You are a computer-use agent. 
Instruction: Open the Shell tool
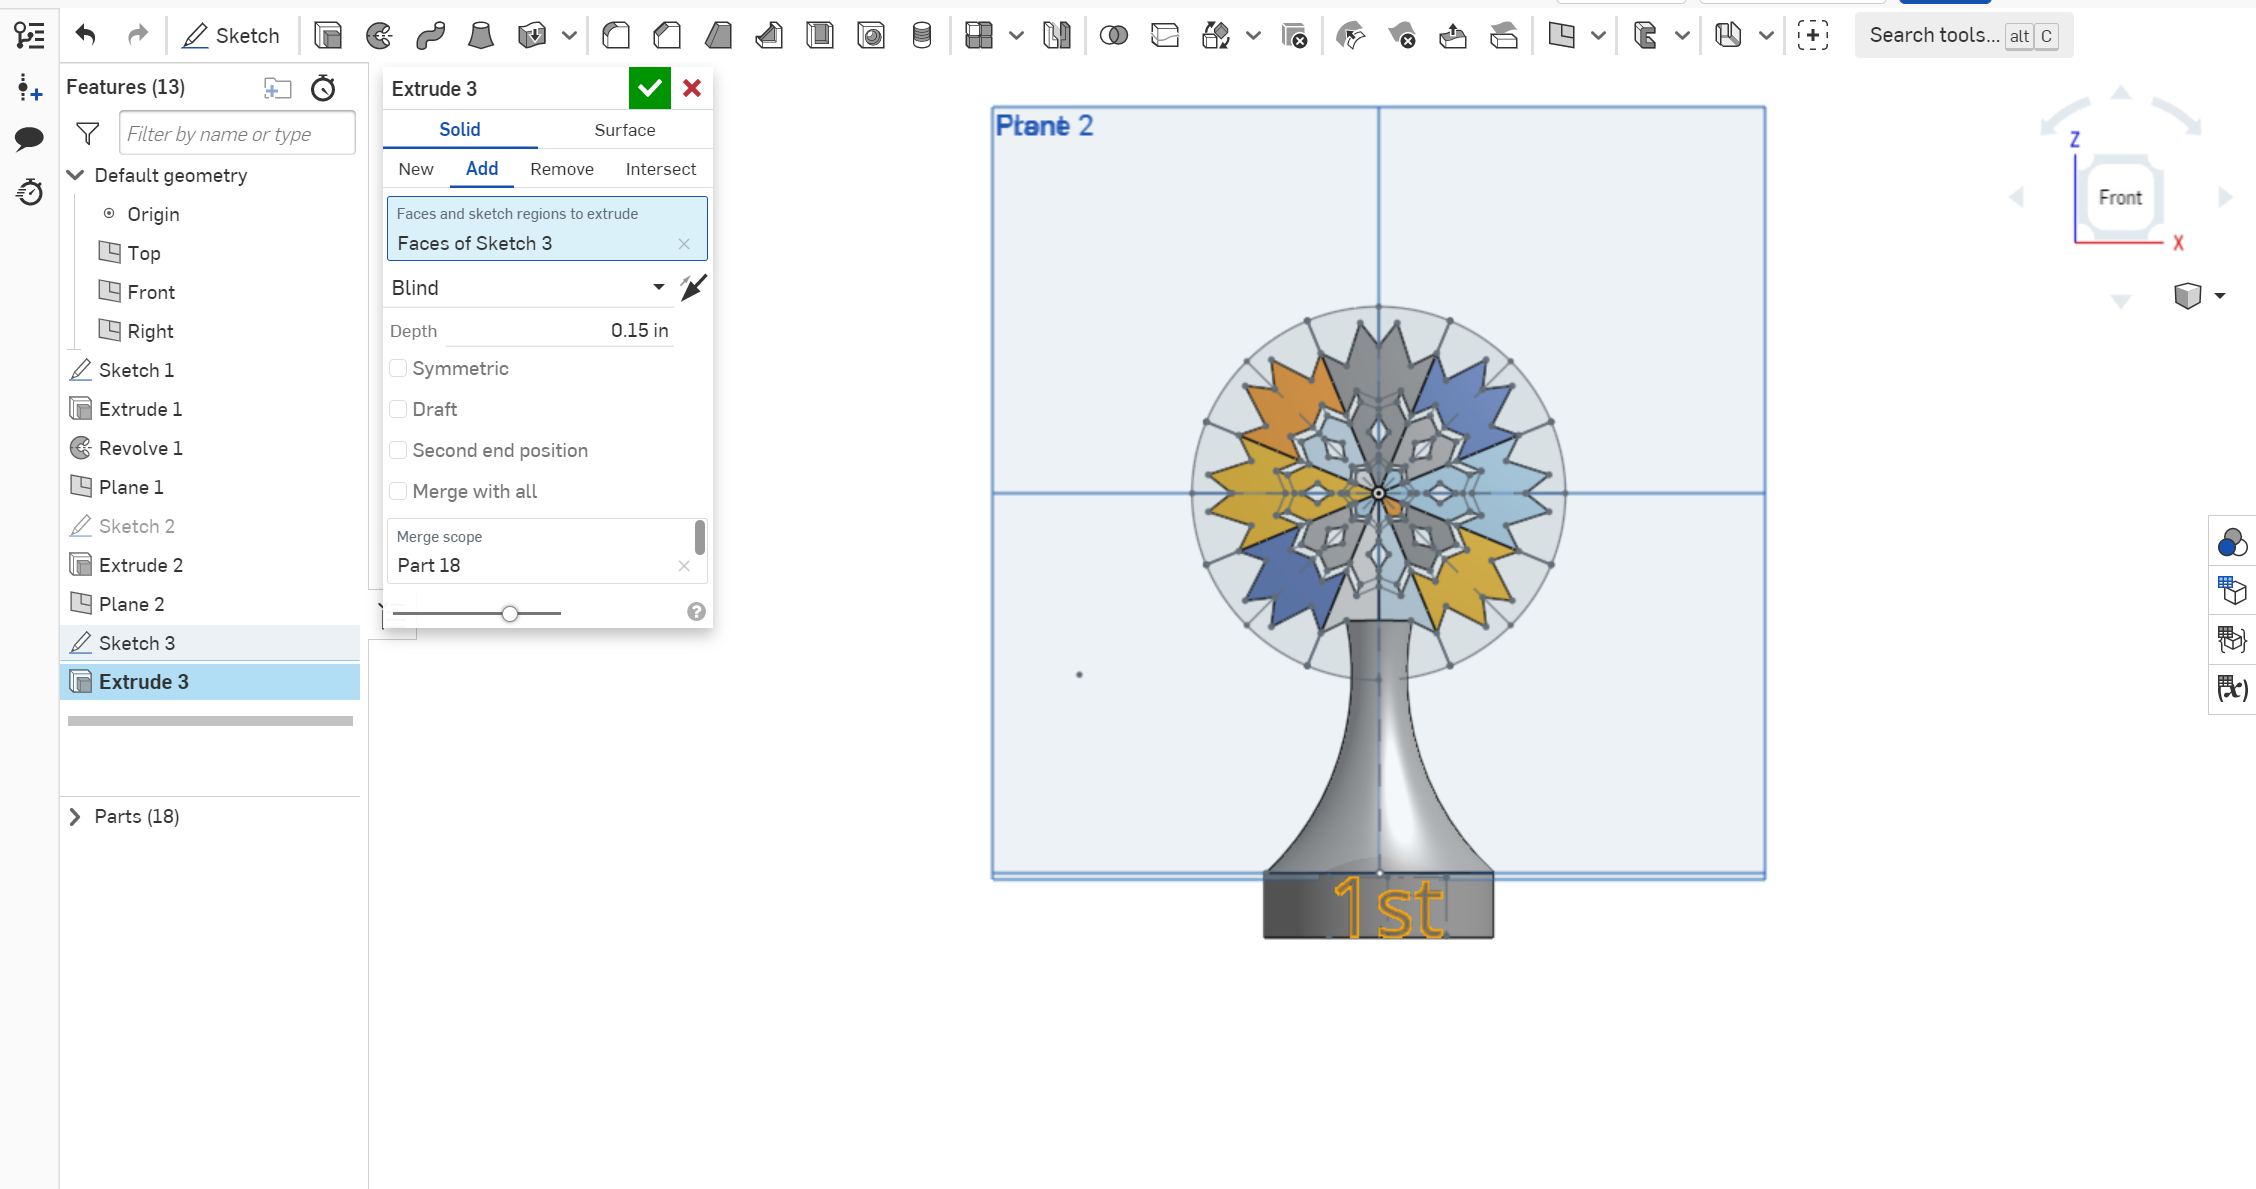820,35
